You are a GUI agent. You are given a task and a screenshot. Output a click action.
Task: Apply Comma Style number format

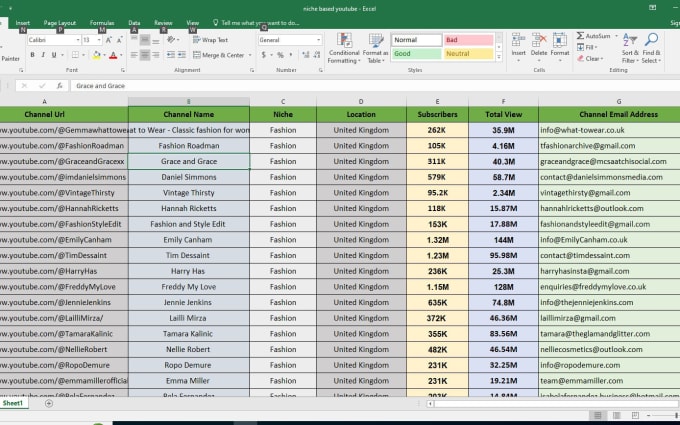point(291,55)
